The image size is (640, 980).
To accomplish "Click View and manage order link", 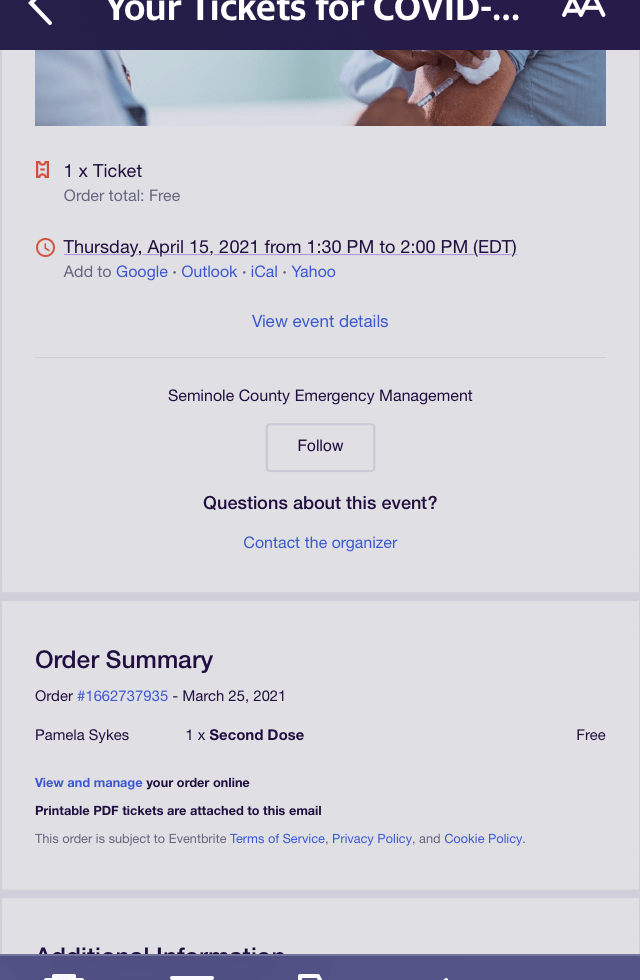I will 89,783.
